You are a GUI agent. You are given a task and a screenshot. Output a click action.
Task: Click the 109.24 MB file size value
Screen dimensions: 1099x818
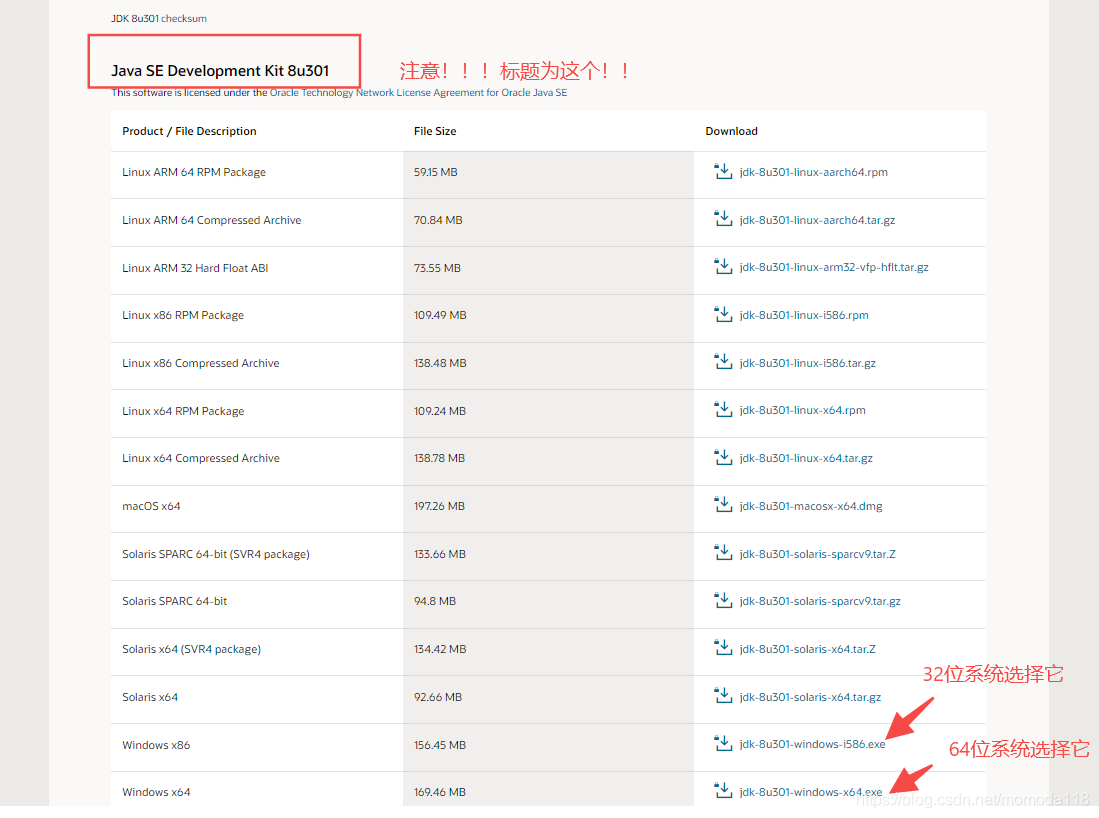tap(439, 411)
